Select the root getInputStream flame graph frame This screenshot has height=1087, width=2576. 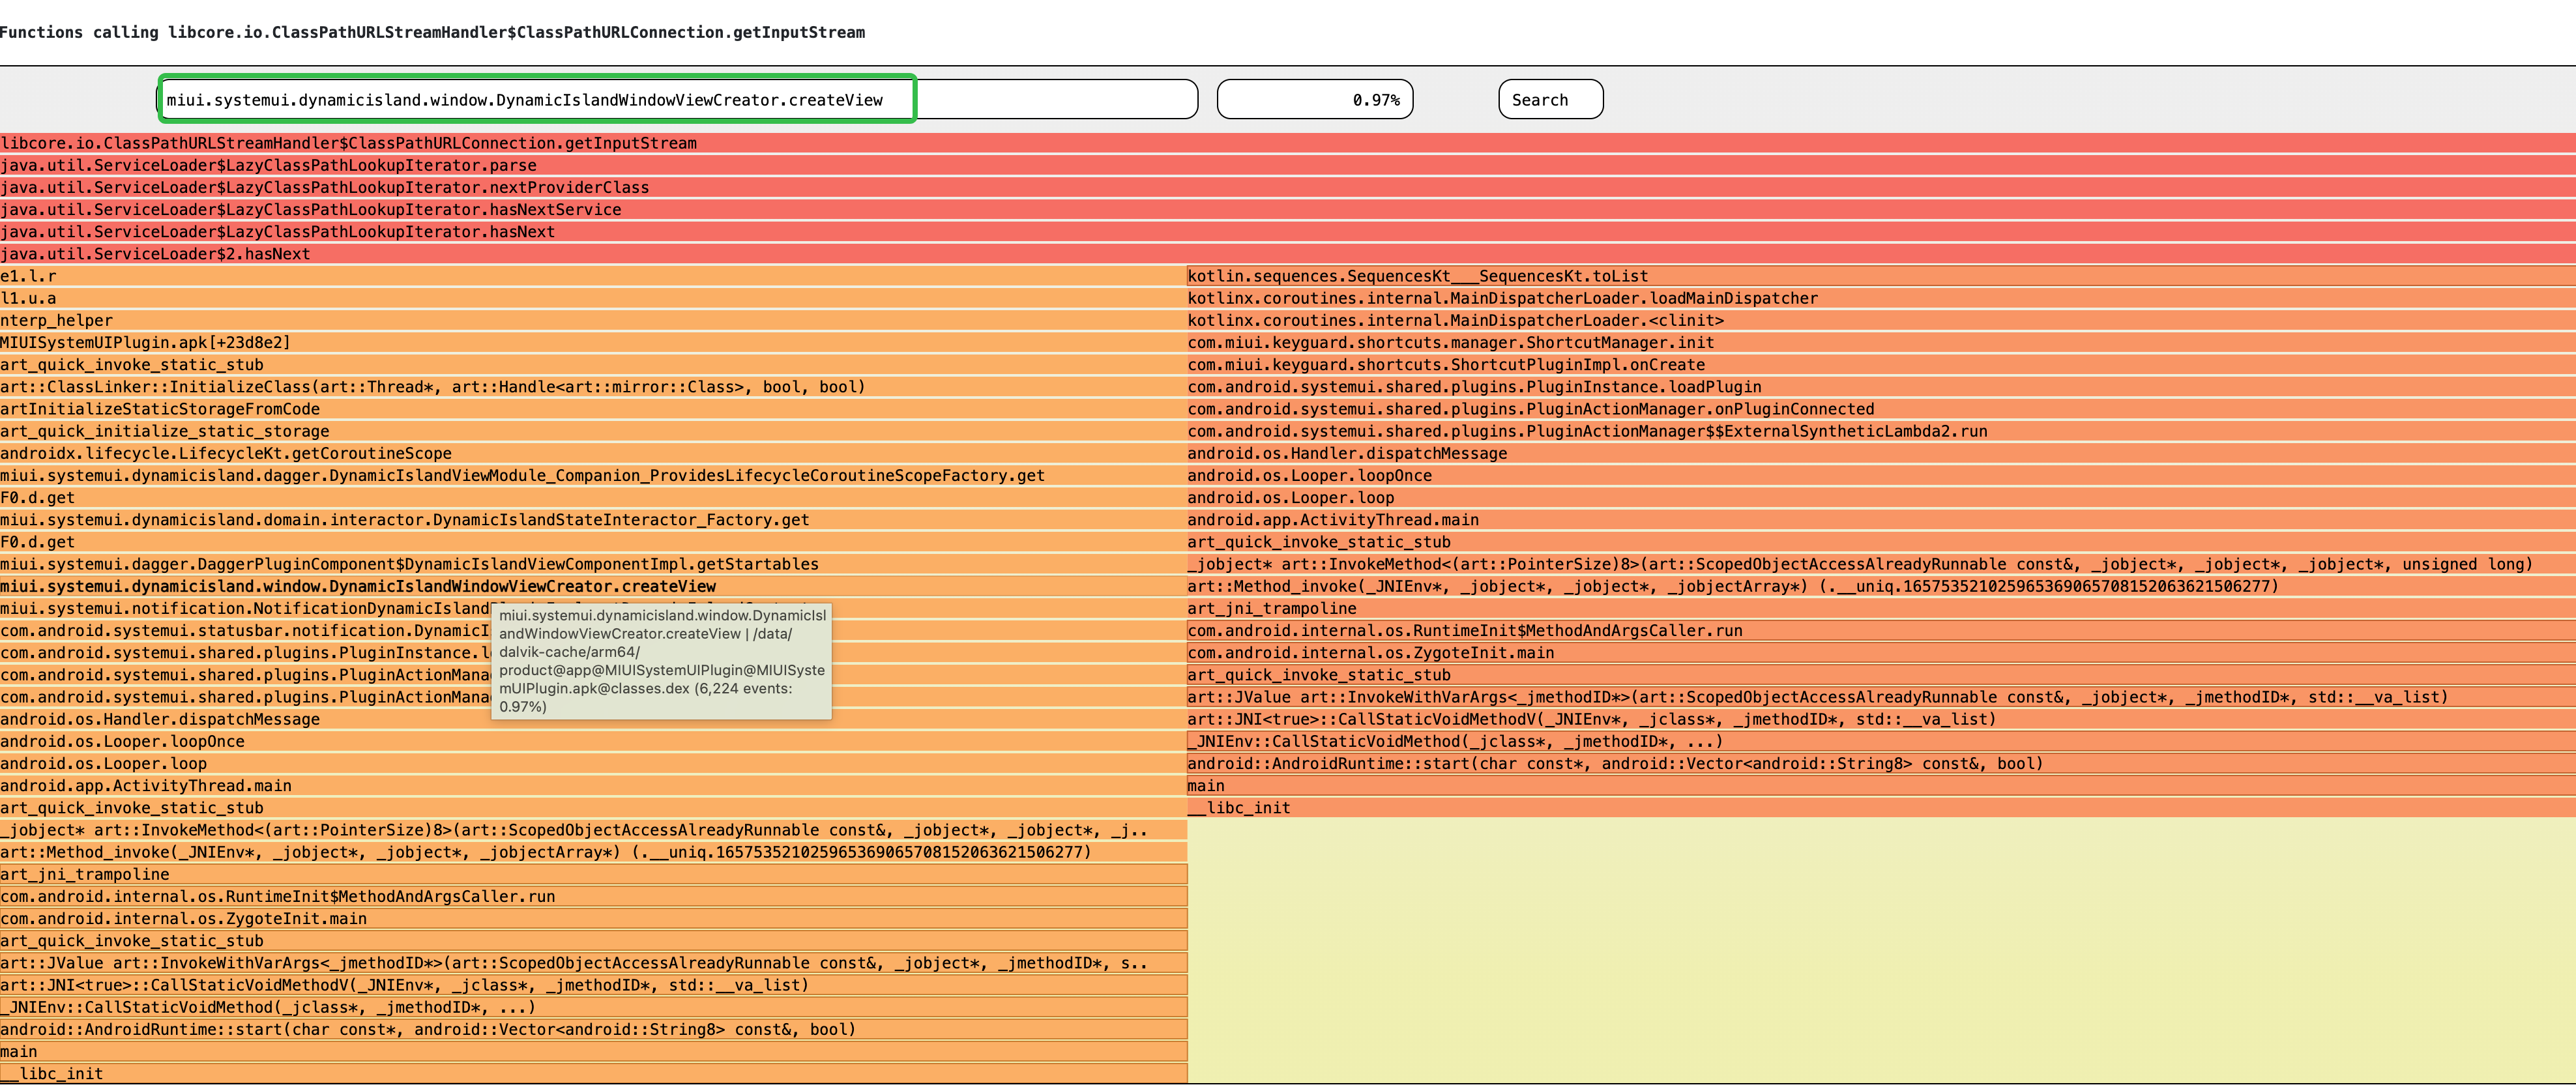(x=1288, y=143)
